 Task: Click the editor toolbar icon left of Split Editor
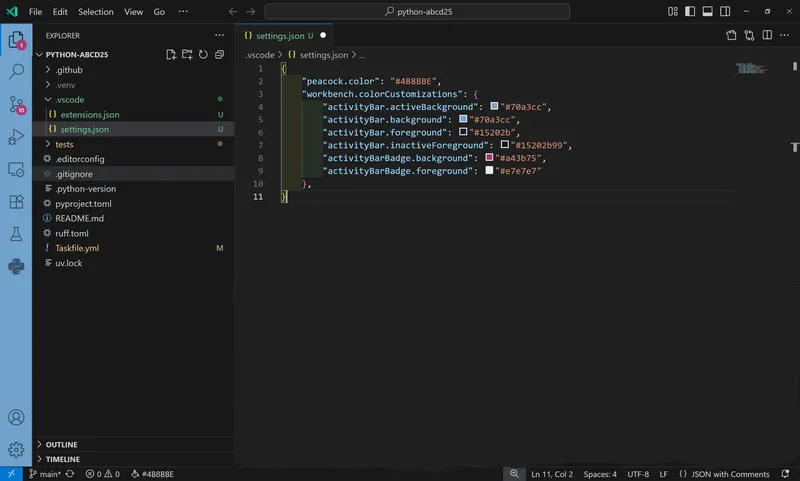pos(749,35)
